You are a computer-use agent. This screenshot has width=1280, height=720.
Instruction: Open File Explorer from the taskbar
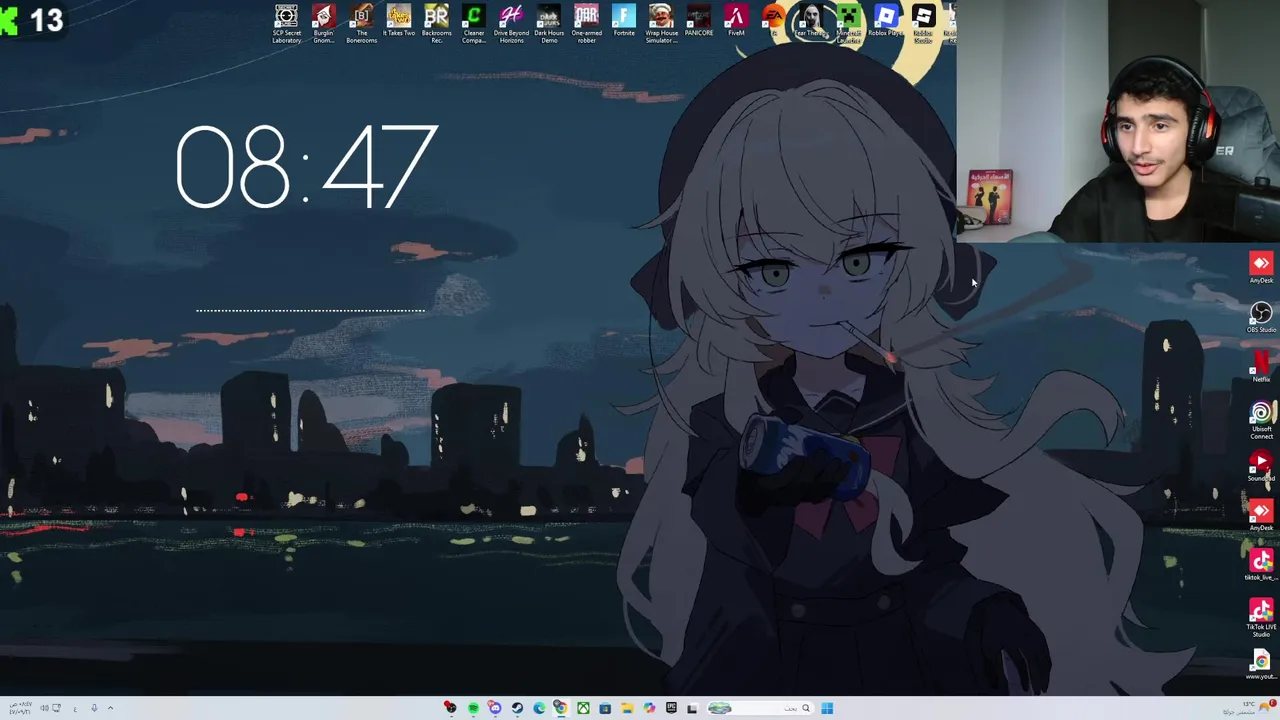pos(627,708)
